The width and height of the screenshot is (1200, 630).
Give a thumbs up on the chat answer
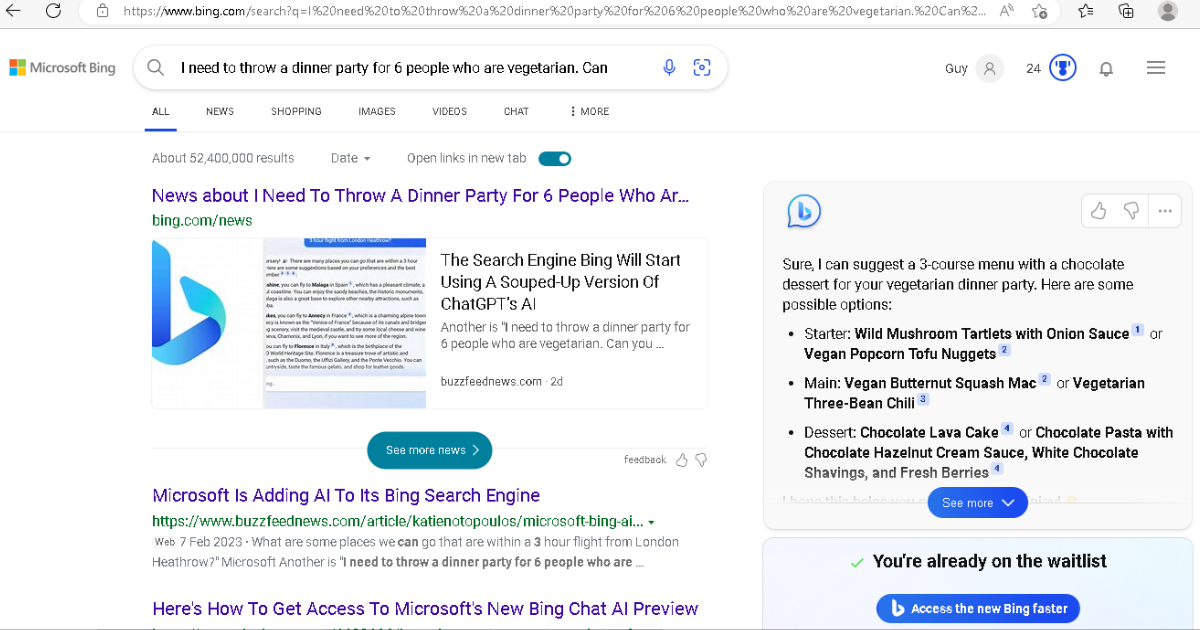pos(1098,211)
